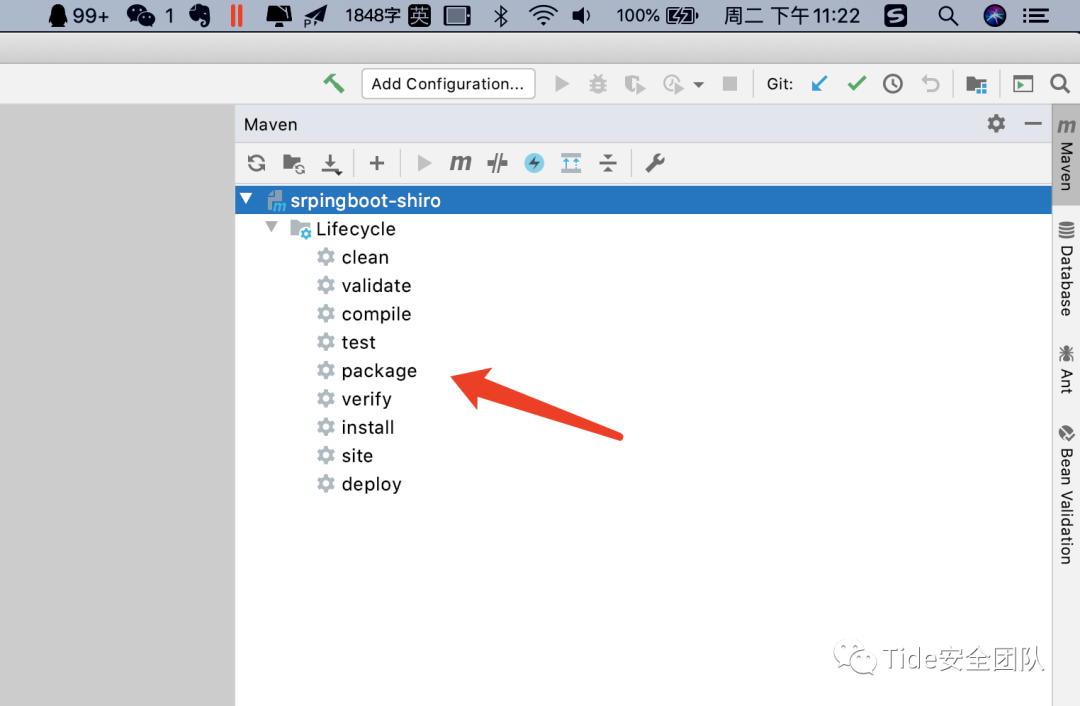
Task: Open Git history clock icon
Action: (893, 84)
